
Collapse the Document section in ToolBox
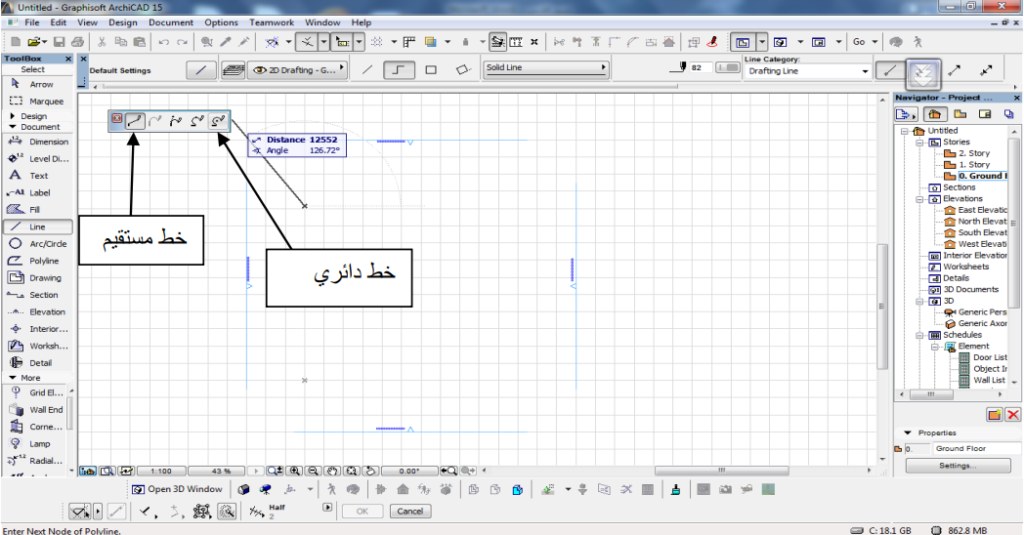tap(12, 127)
